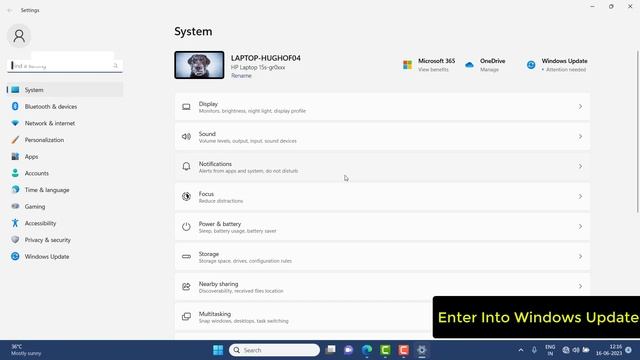Click the search magnifier in settings search box

click(x=116, y=66)
